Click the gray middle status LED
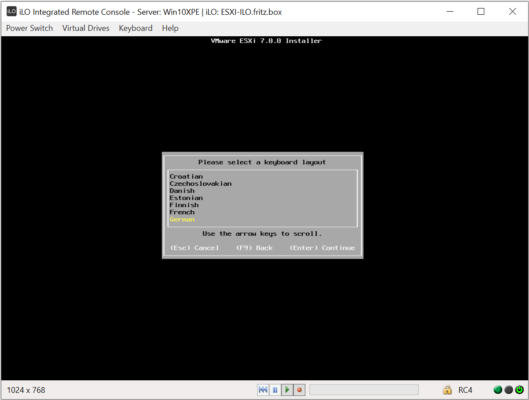This screenshot has height=400, width=529. 508,390
